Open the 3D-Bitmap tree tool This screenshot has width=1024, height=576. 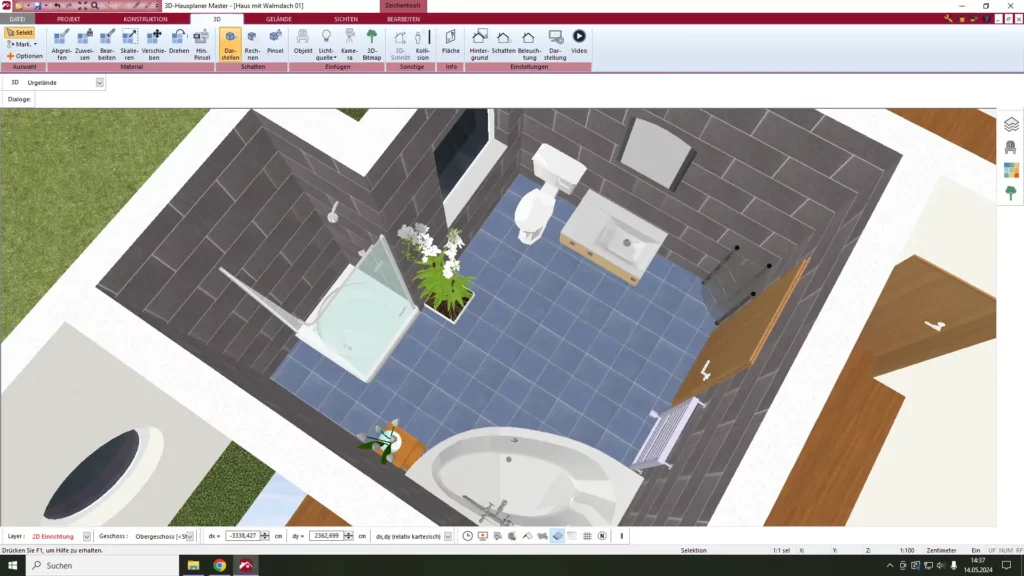coord(372,45)
